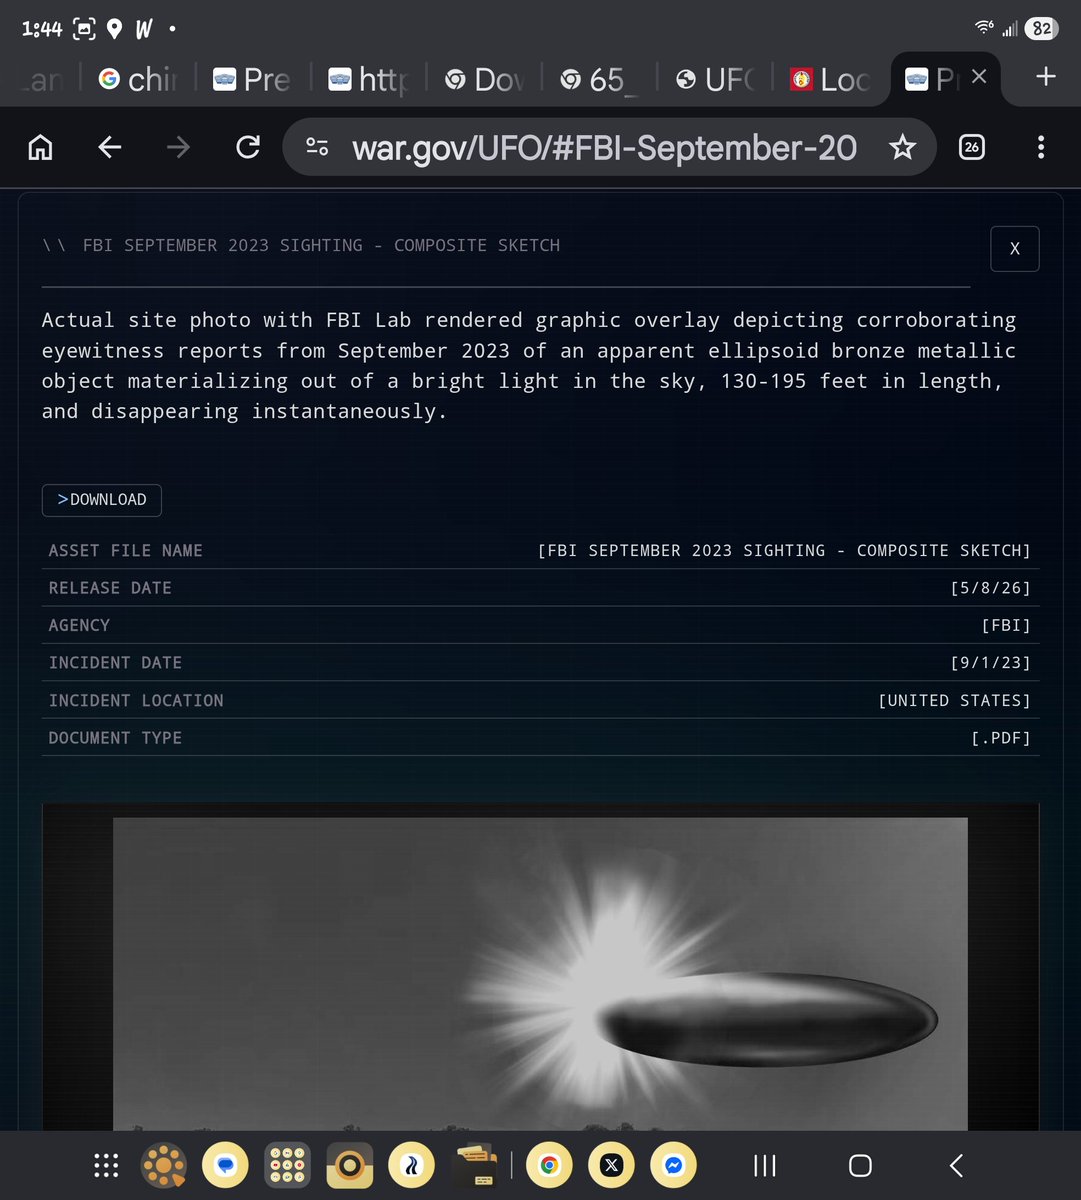The image size is (1081, 1200).
Task: Select the INCIDENT DATE label
Action: pyautogui.click(x=115, y=663)
